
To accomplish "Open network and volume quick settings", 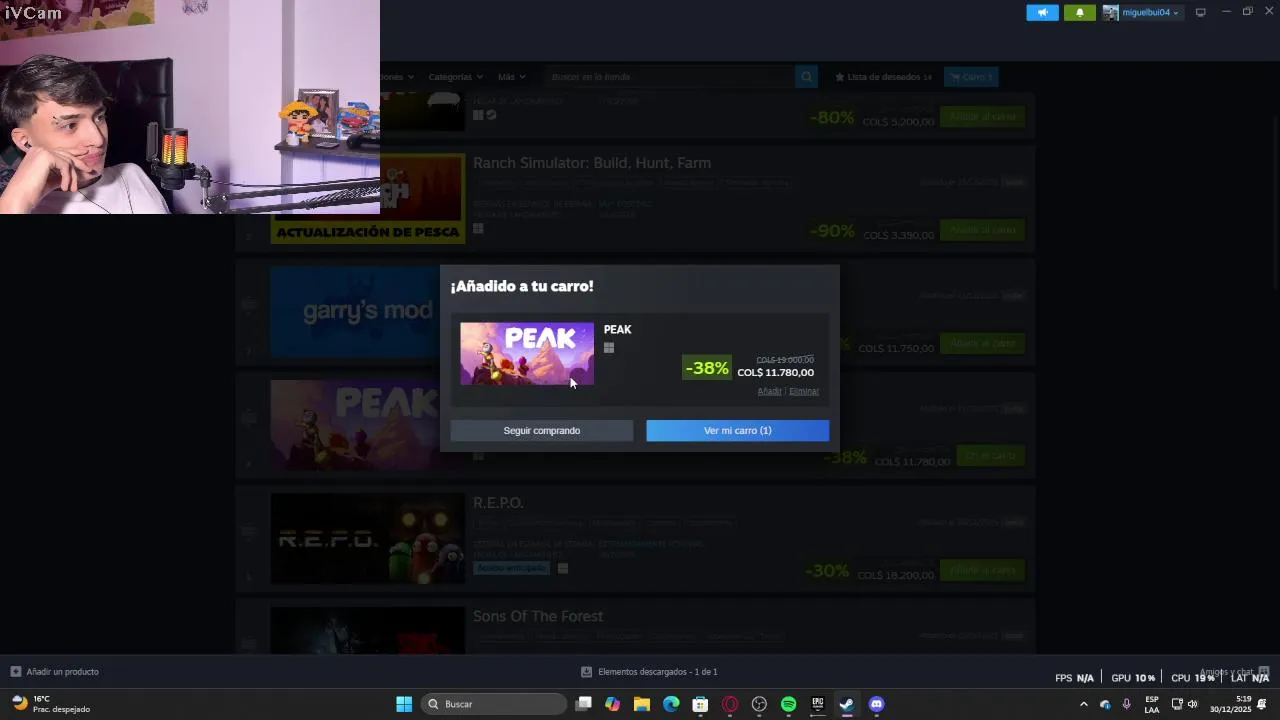I will click(1185, 704).
